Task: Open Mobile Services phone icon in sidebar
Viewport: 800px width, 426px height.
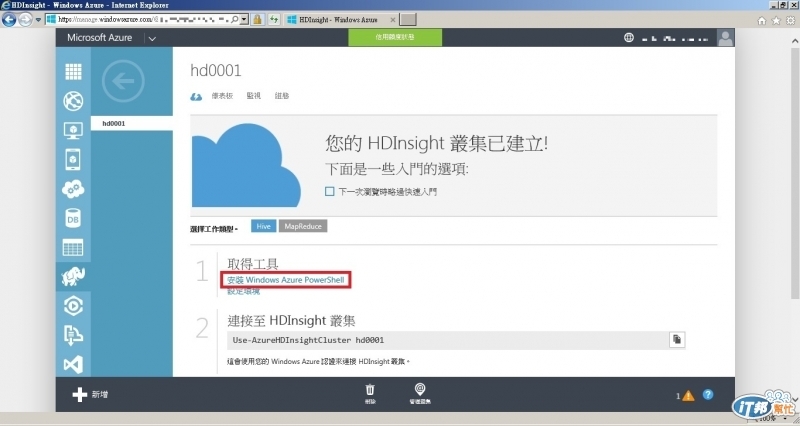Action: 73,160
